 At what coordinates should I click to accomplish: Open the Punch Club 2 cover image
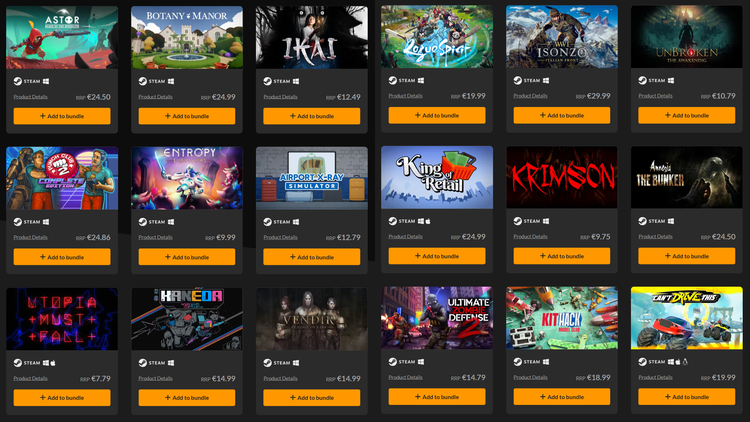coord(62,178)
